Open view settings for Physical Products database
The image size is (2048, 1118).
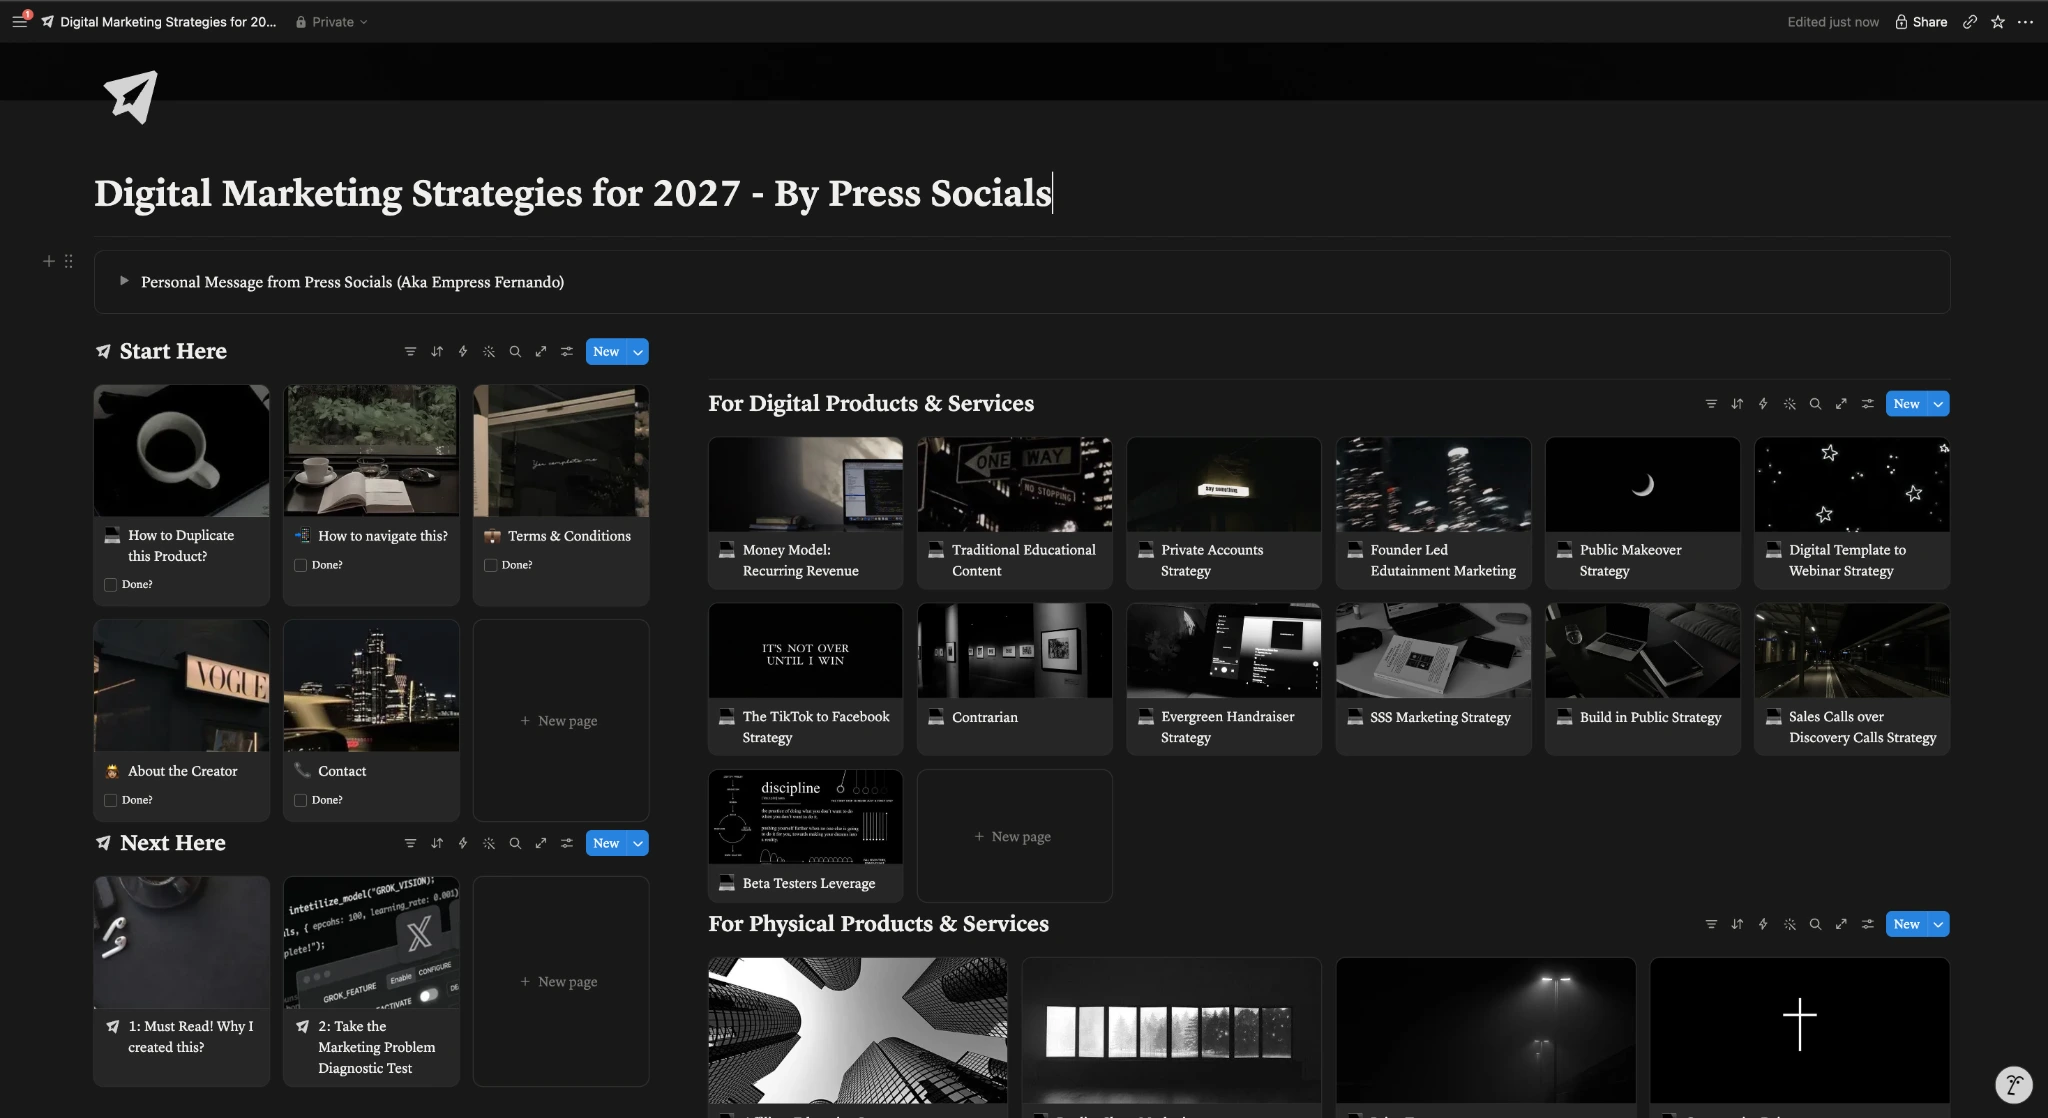pyautogui.click(x=1867, y=924)
